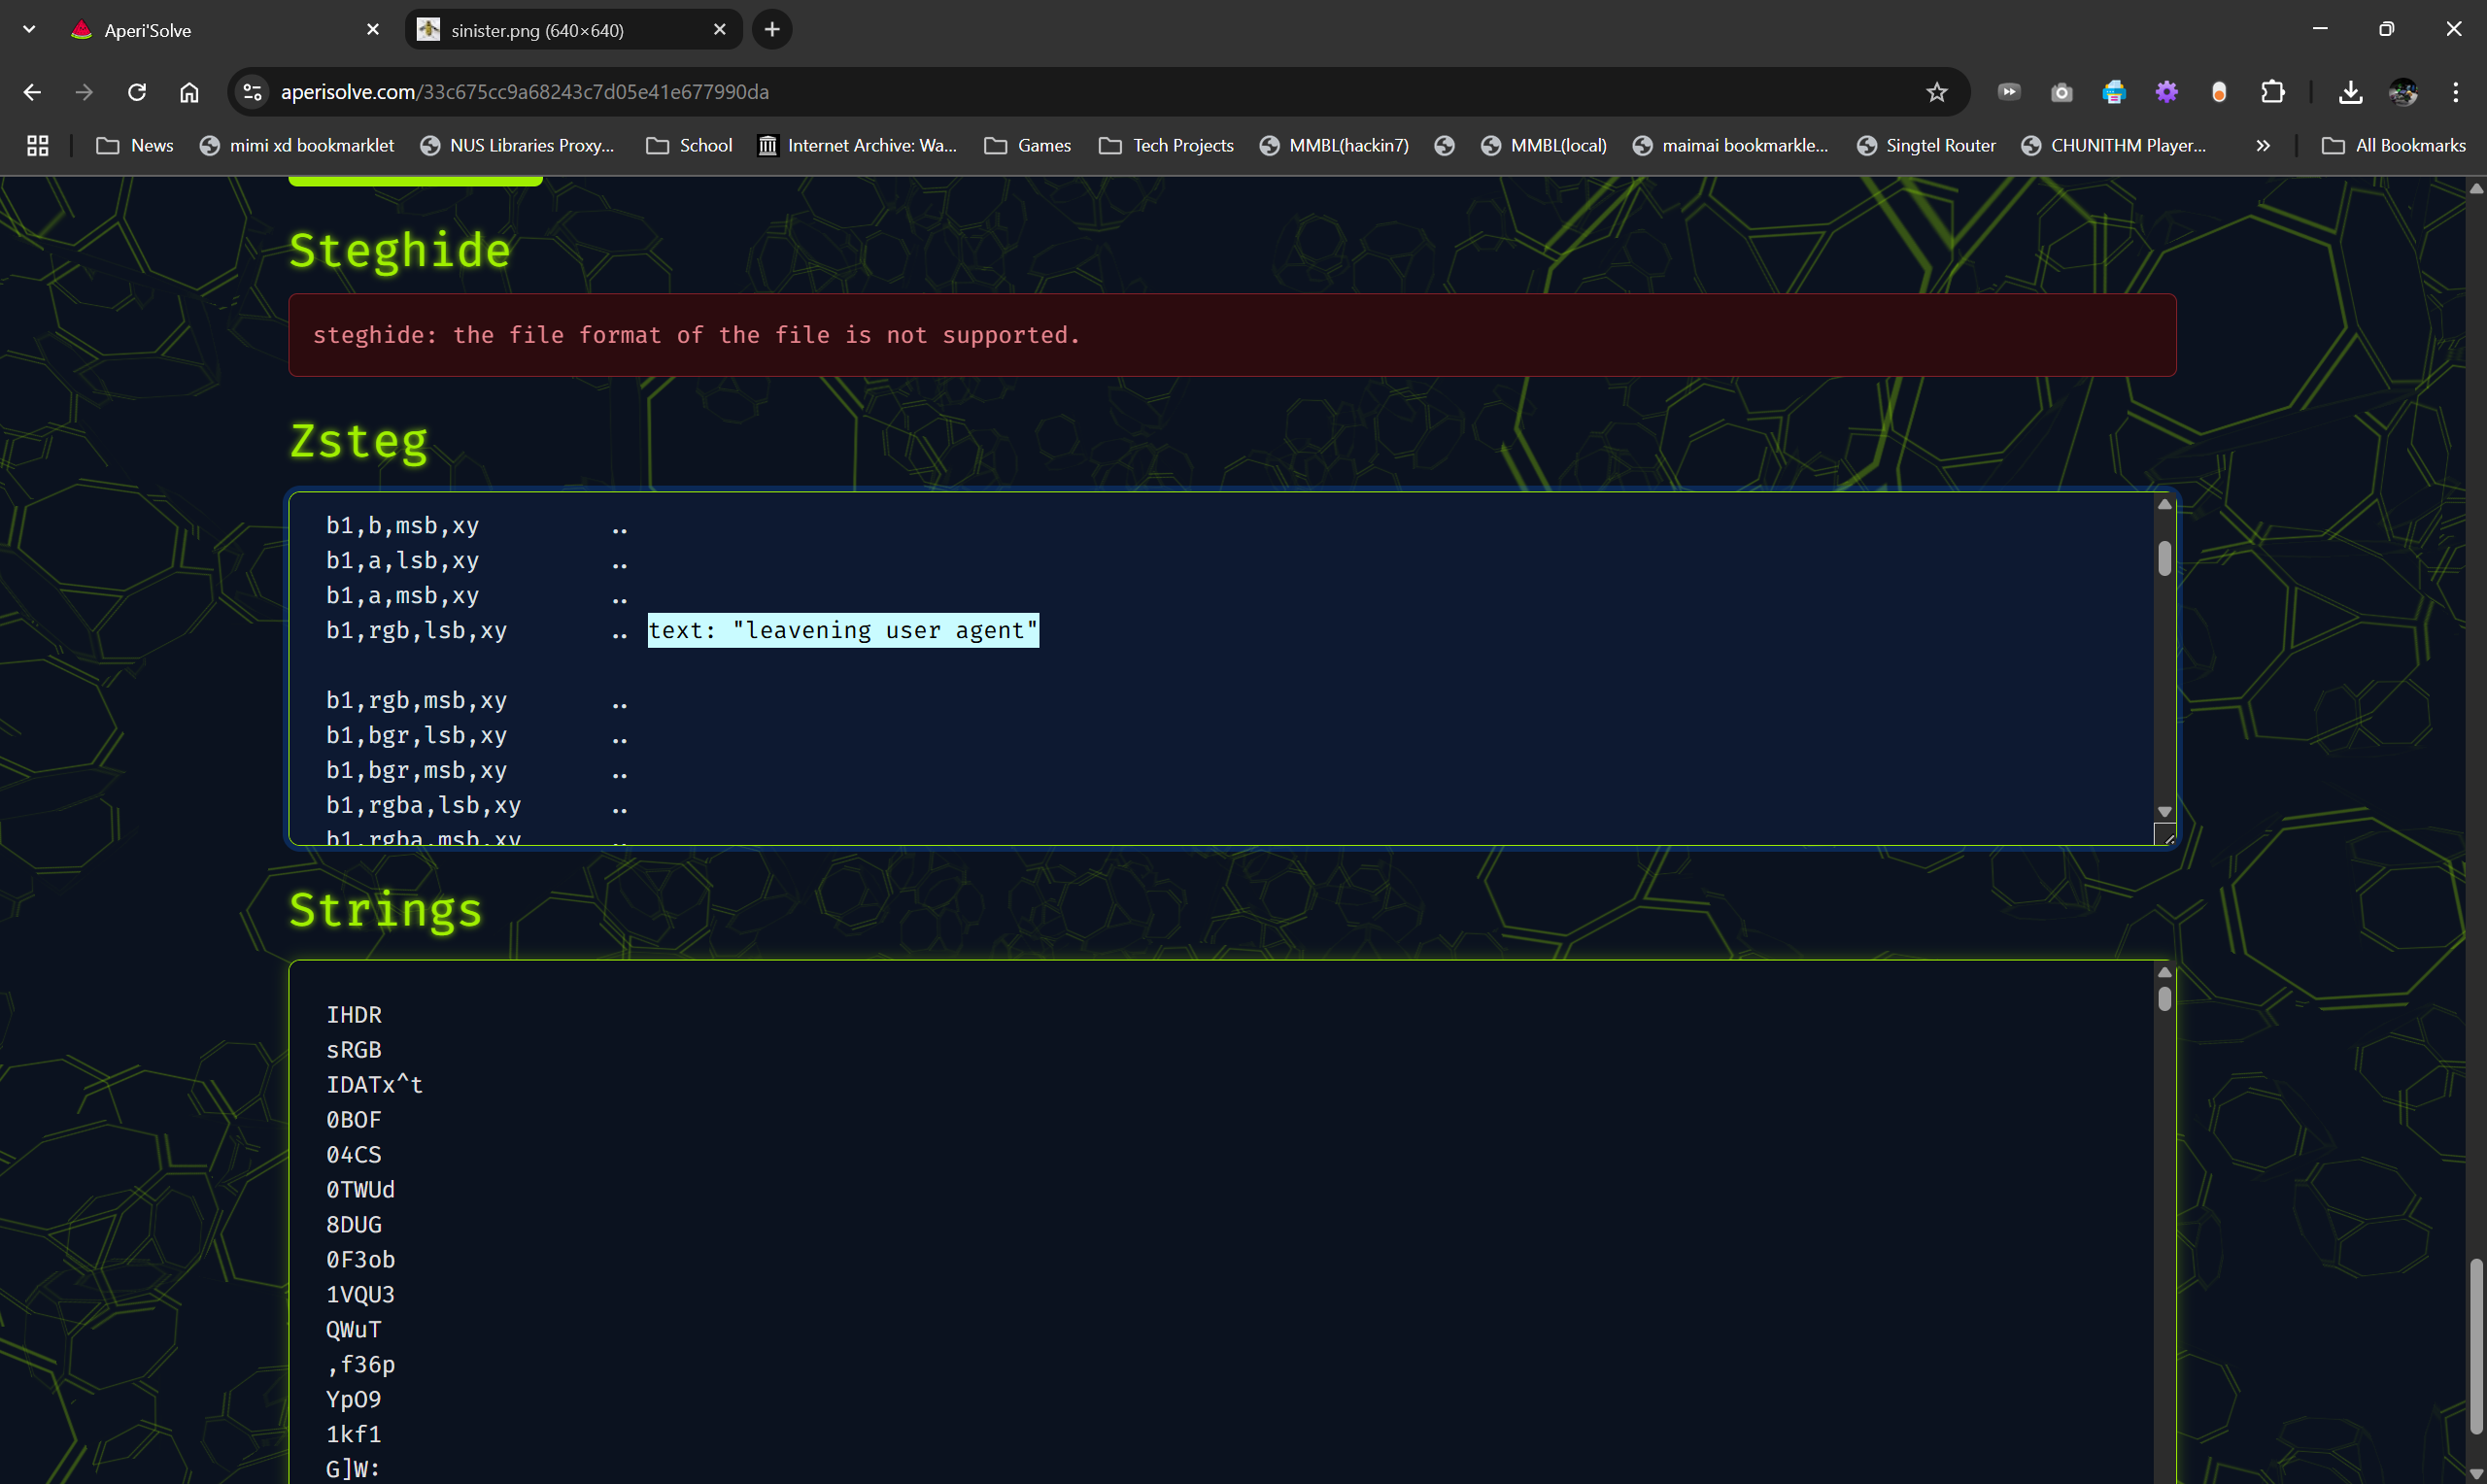Reload the Aperi'Solve page
The width and height of the screenshot is (2487, 1484).
[137, 92]
